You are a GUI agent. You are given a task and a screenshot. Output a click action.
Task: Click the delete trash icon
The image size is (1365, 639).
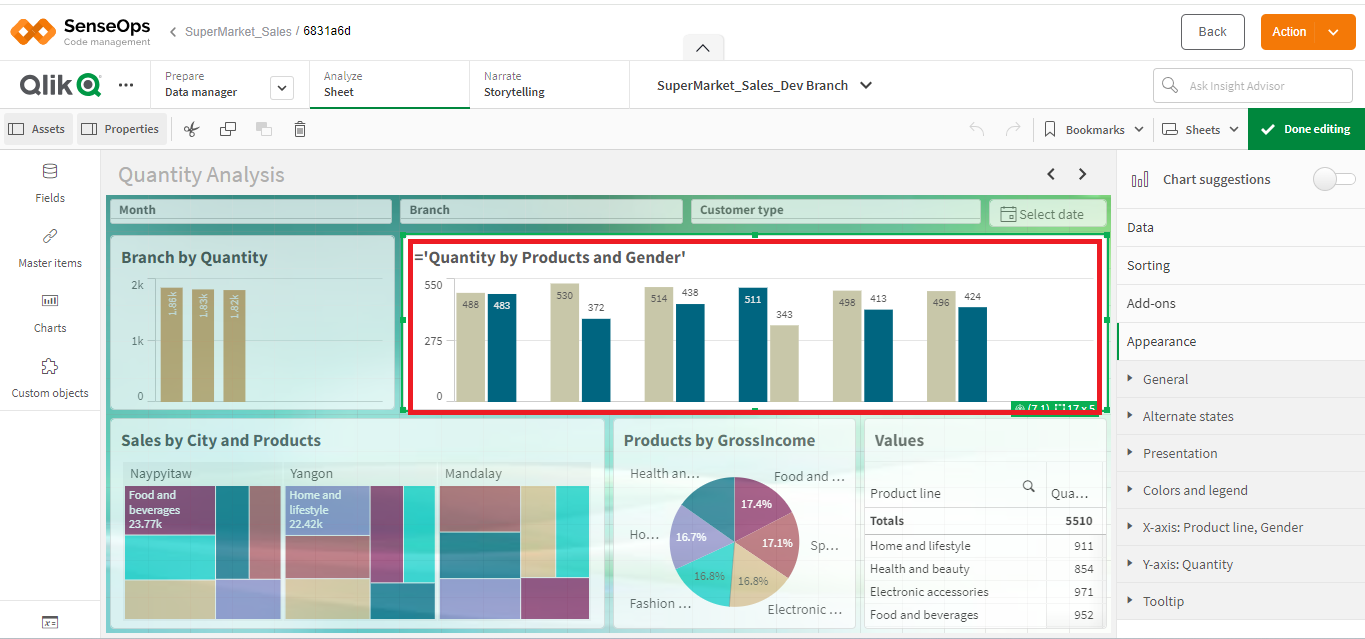300,129
